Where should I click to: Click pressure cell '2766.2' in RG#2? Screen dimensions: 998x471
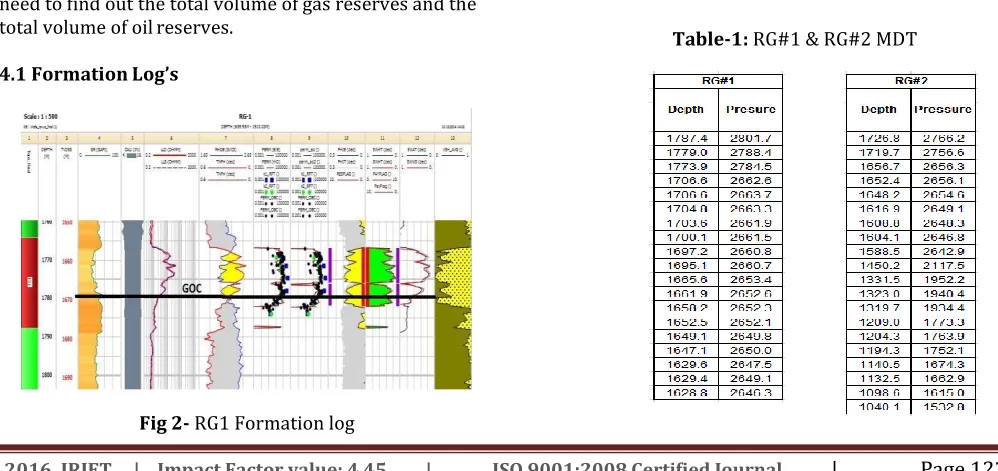[944, 138]
